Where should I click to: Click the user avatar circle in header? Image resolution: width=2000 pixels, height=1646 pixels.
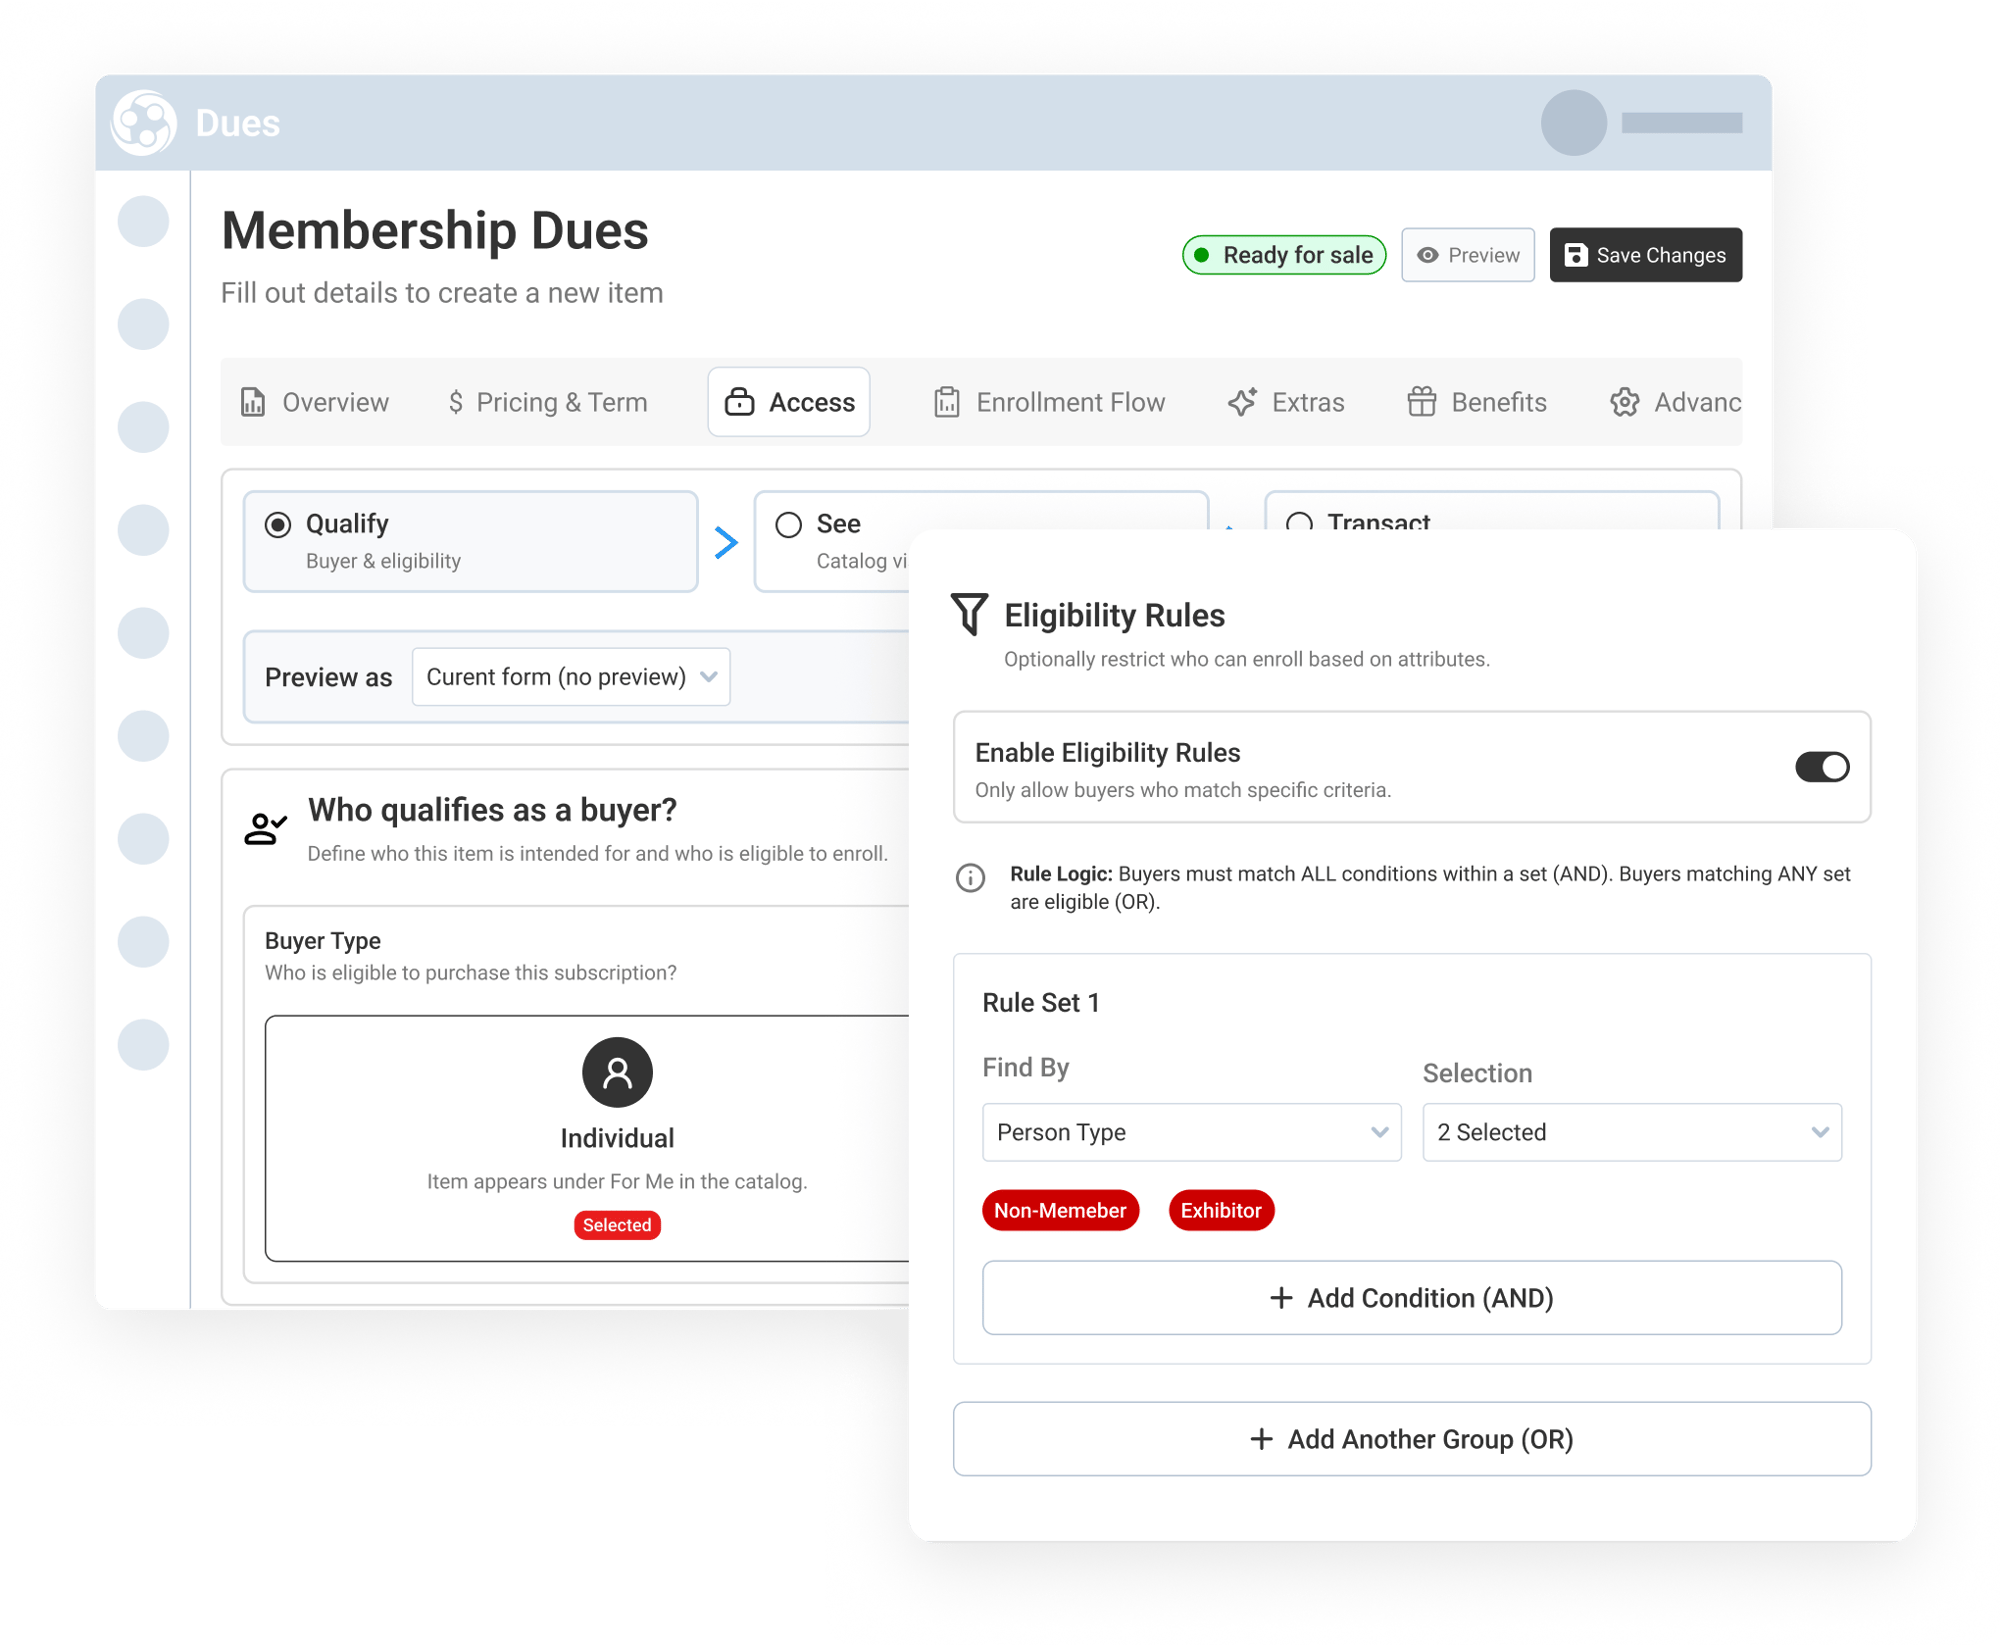[1573, 123]
